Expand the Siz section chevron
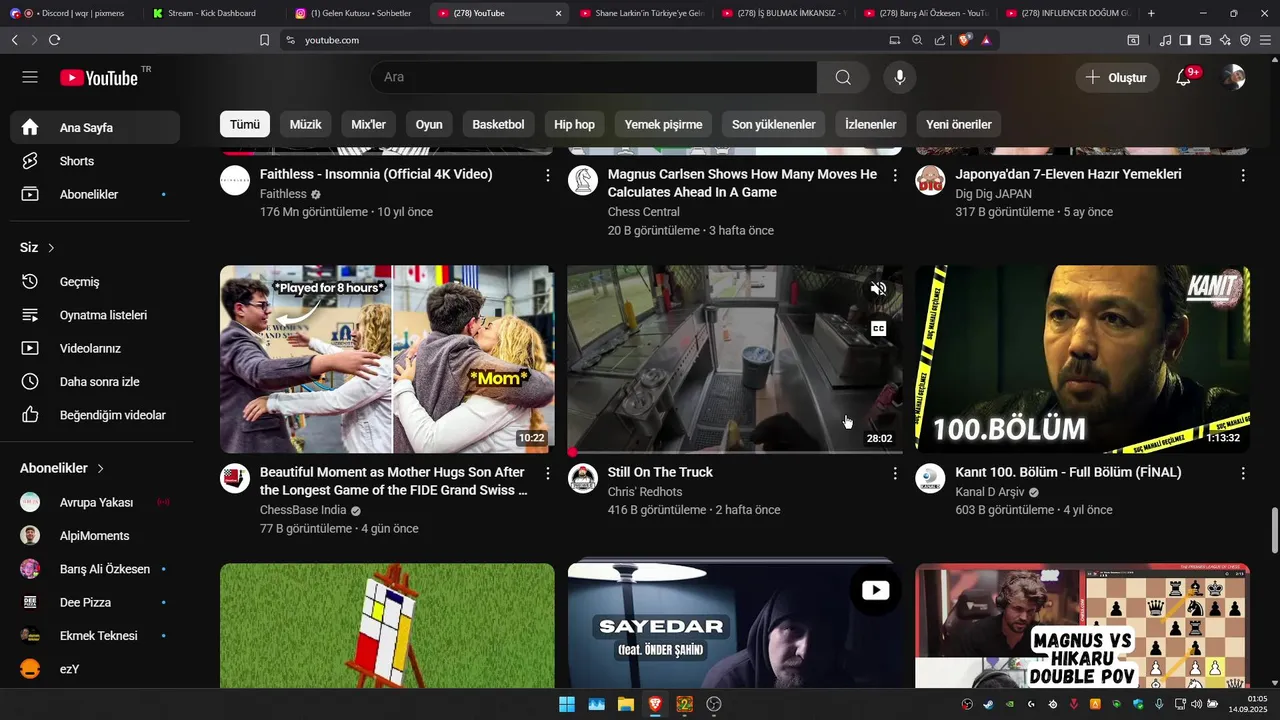The height and width of the screenshot is (720, 1280). pyautogui.click(x=51, y=247)
